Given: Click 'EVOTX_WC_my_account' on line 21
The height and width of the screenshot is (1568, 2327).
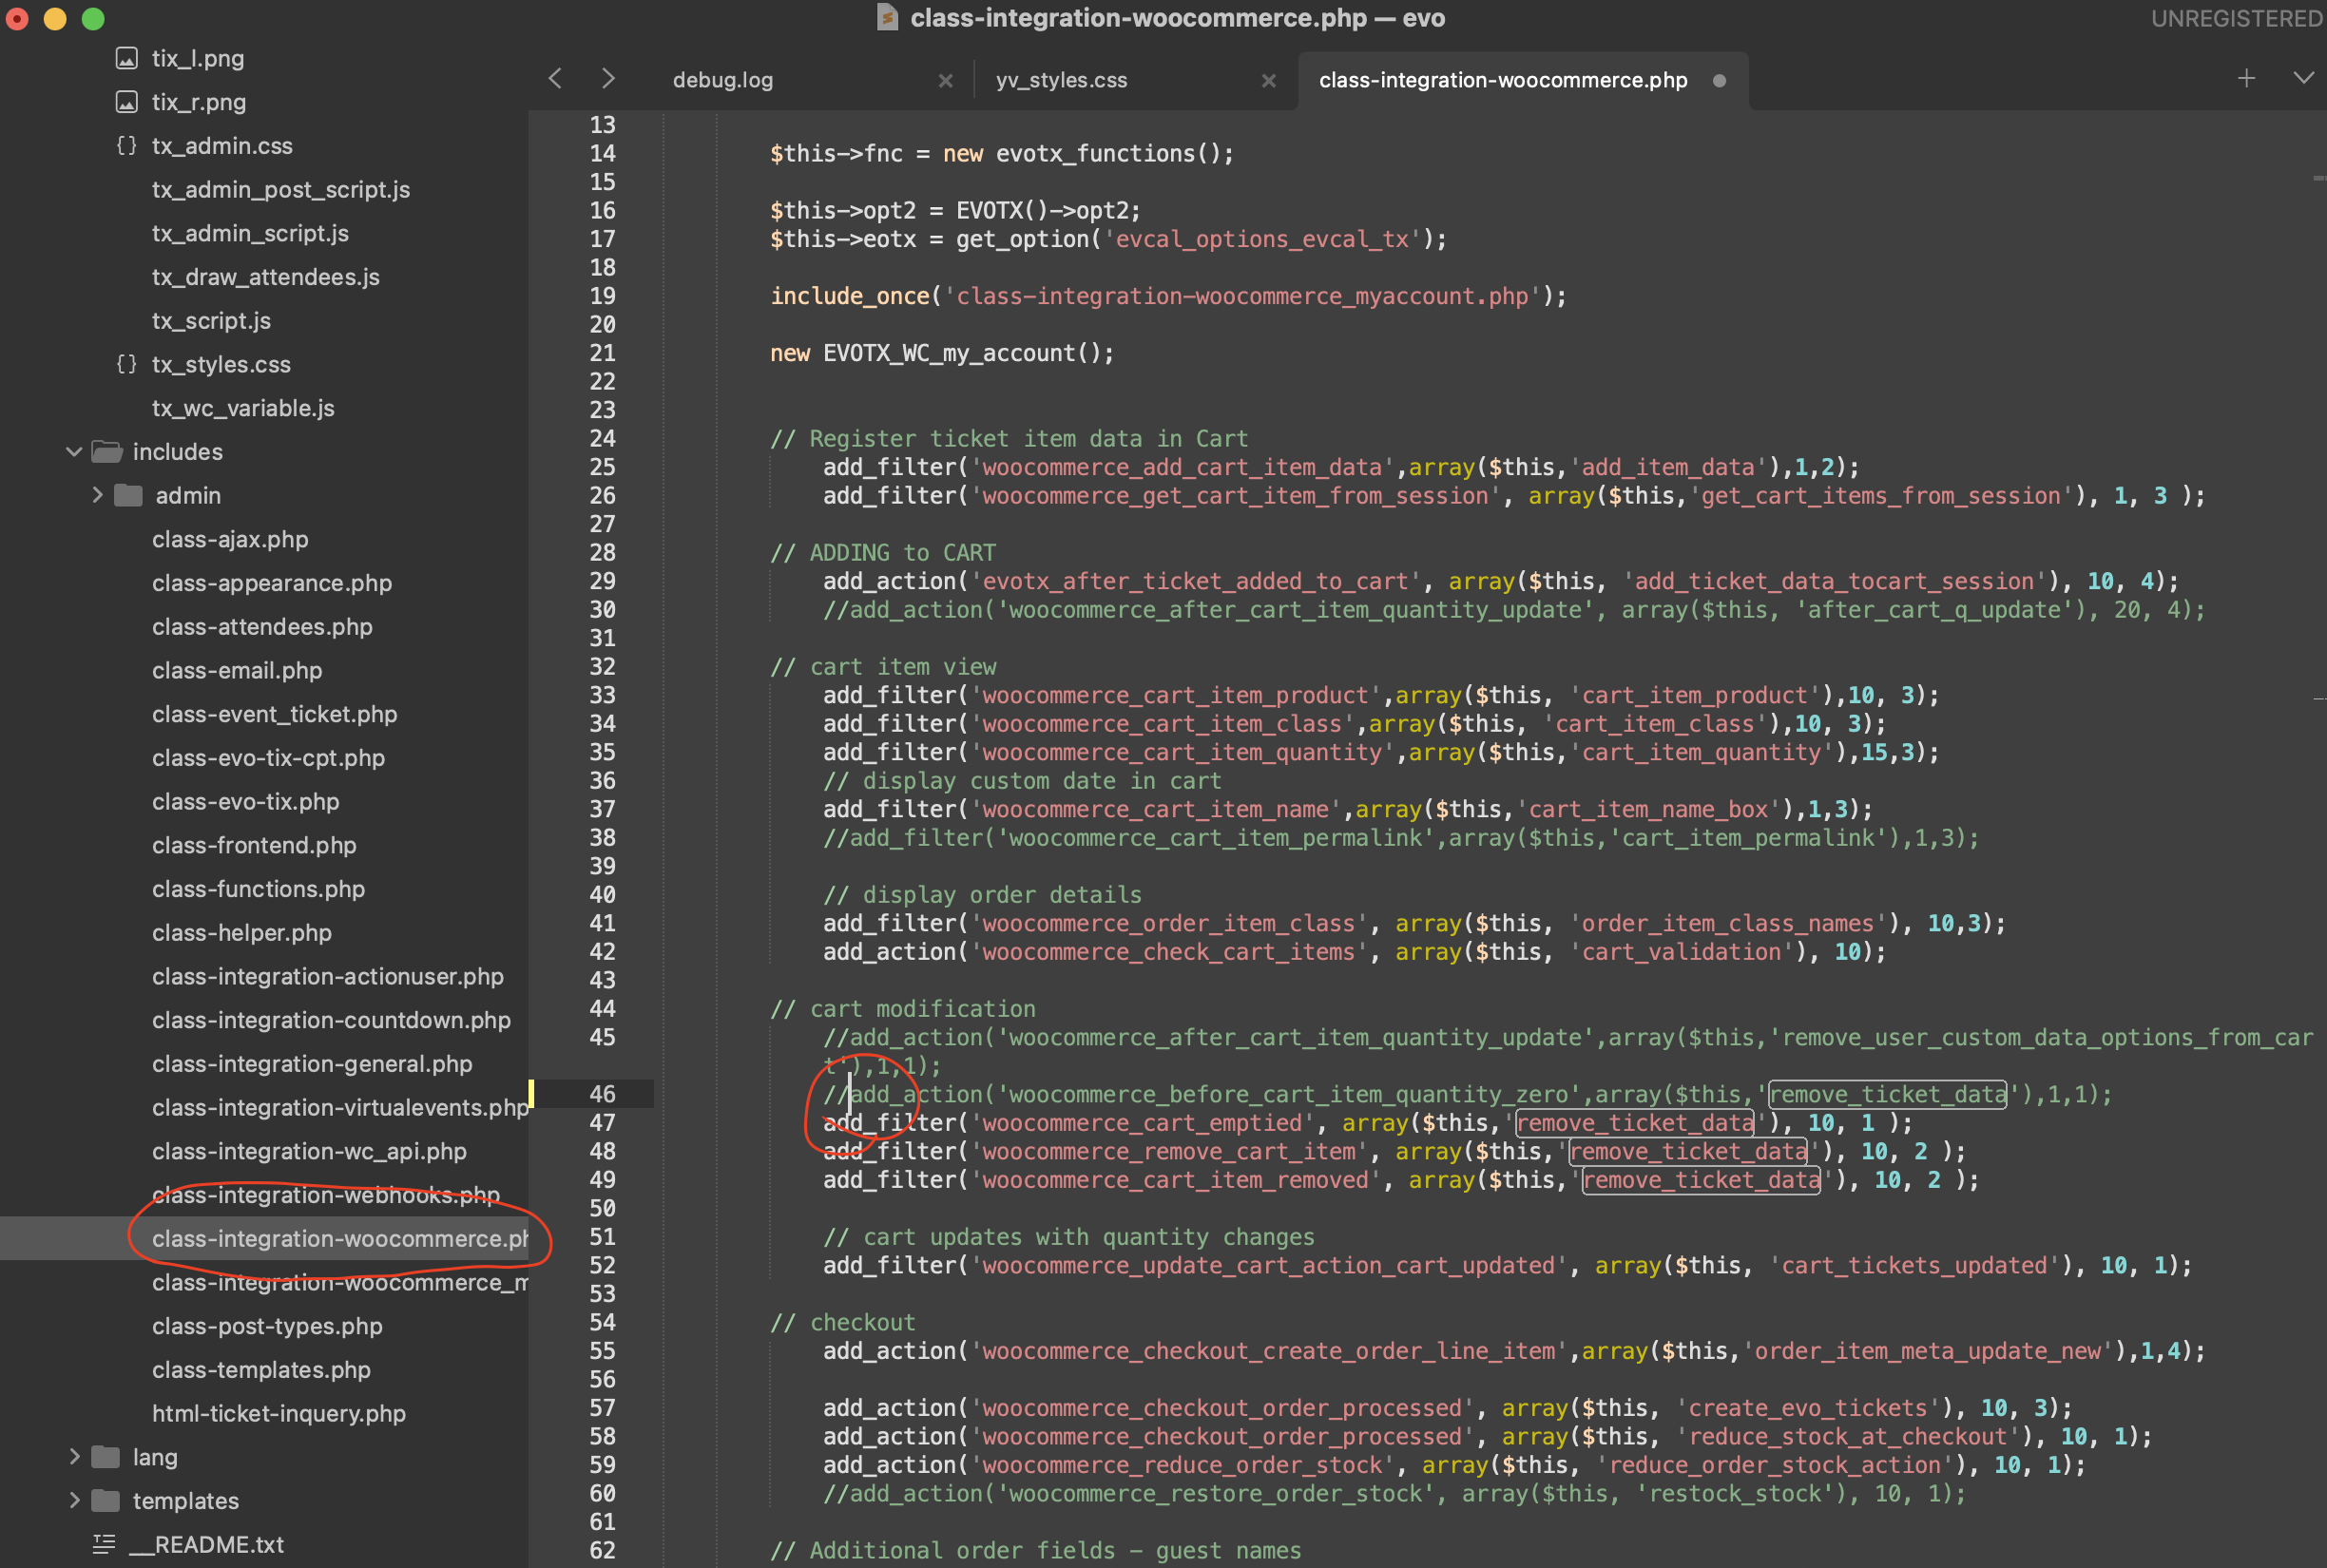Looking at the screenshot, I should click(x=949, y=353).
